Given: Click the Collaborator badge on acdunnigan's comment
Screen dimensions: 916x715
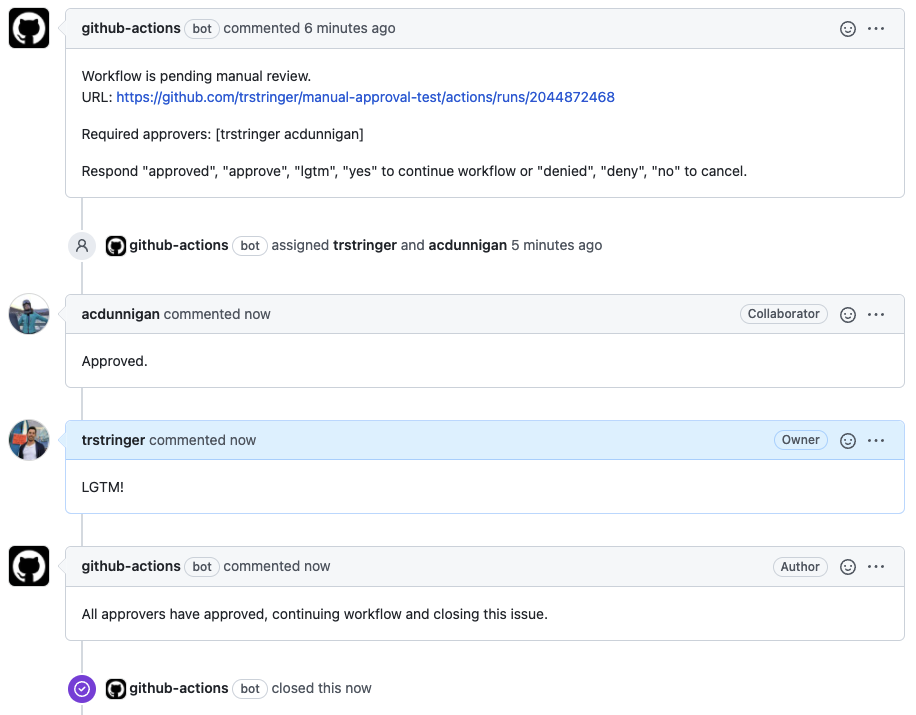Looking at the screenshot, I should 783,314.
